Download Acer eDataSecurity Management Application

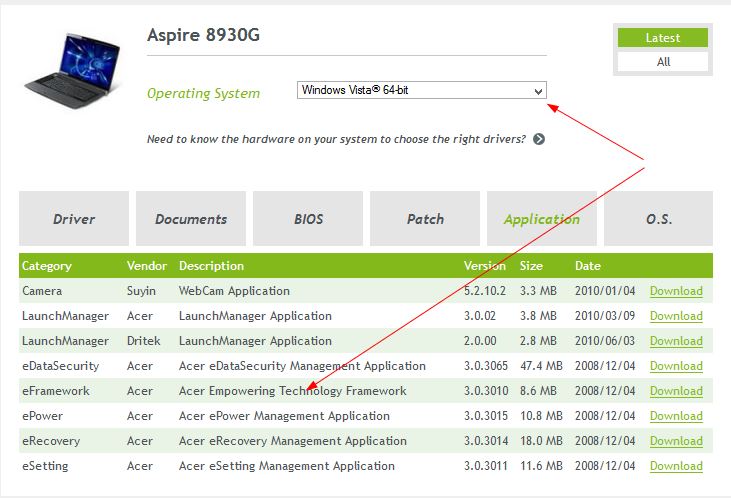tap(676, 366)
